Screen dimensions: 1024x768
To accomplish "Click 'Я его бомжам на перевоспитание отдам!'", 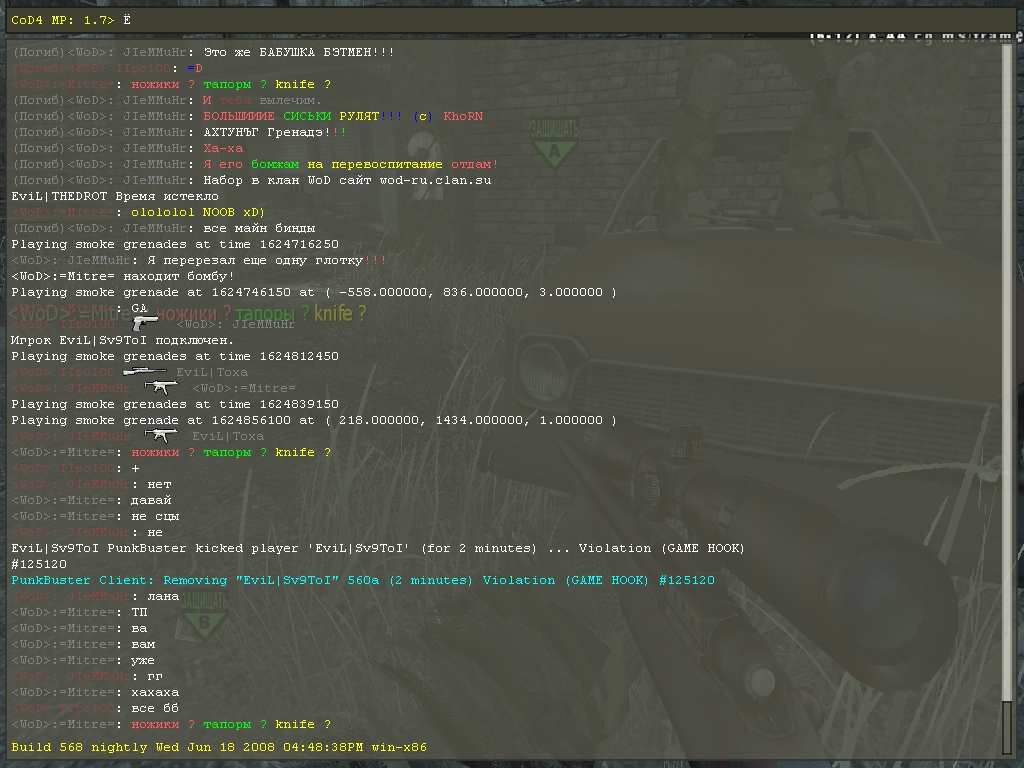I will 351,164.
